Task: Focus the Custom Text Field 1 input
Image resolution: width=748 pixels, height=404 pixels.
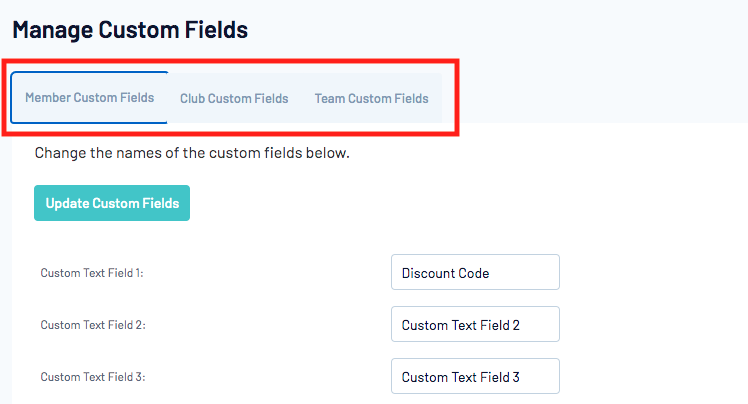Action: tap(475, 272)
